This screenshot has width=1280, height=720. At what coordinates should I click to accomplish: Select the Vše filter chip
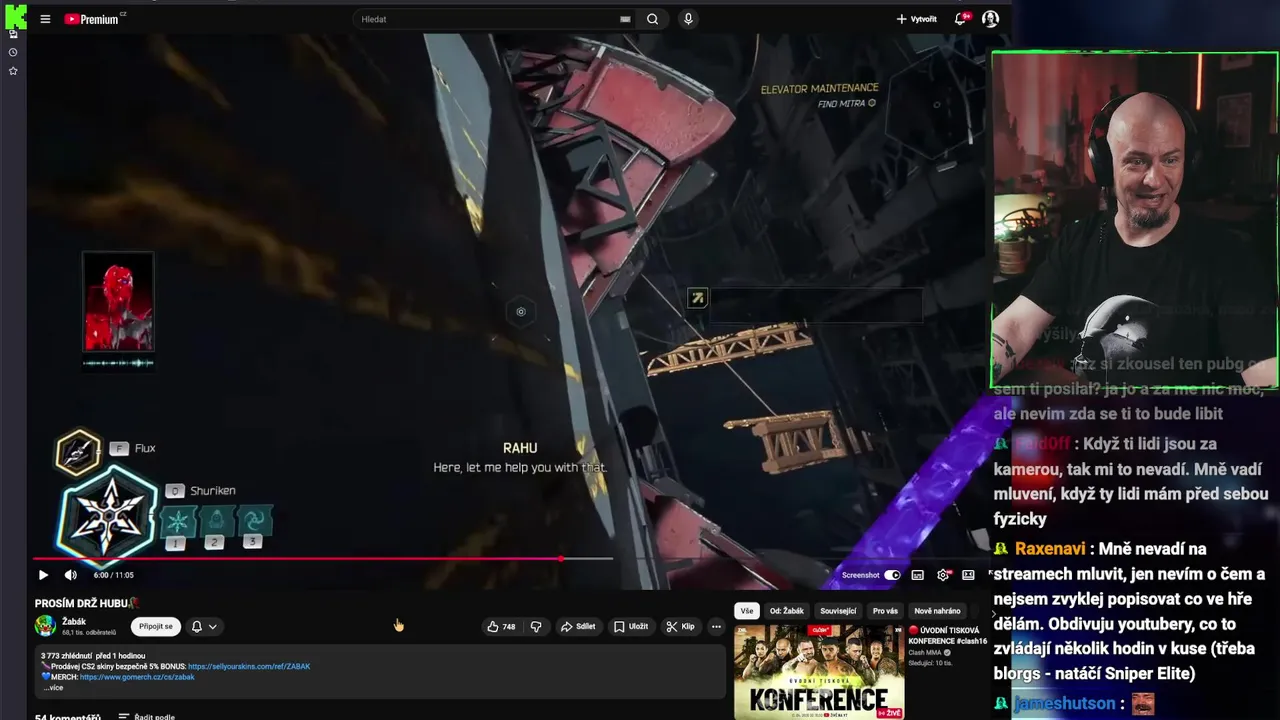coord(747,611)
